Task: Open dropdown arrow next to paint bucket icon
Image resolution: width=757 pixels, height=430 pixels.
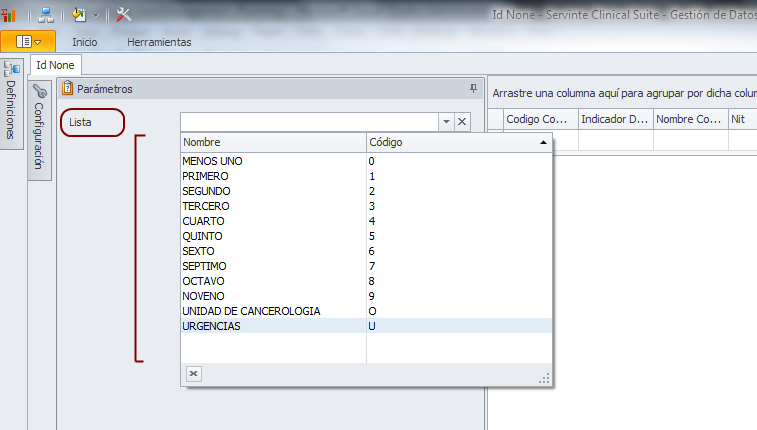Action: tap(96, 15)
